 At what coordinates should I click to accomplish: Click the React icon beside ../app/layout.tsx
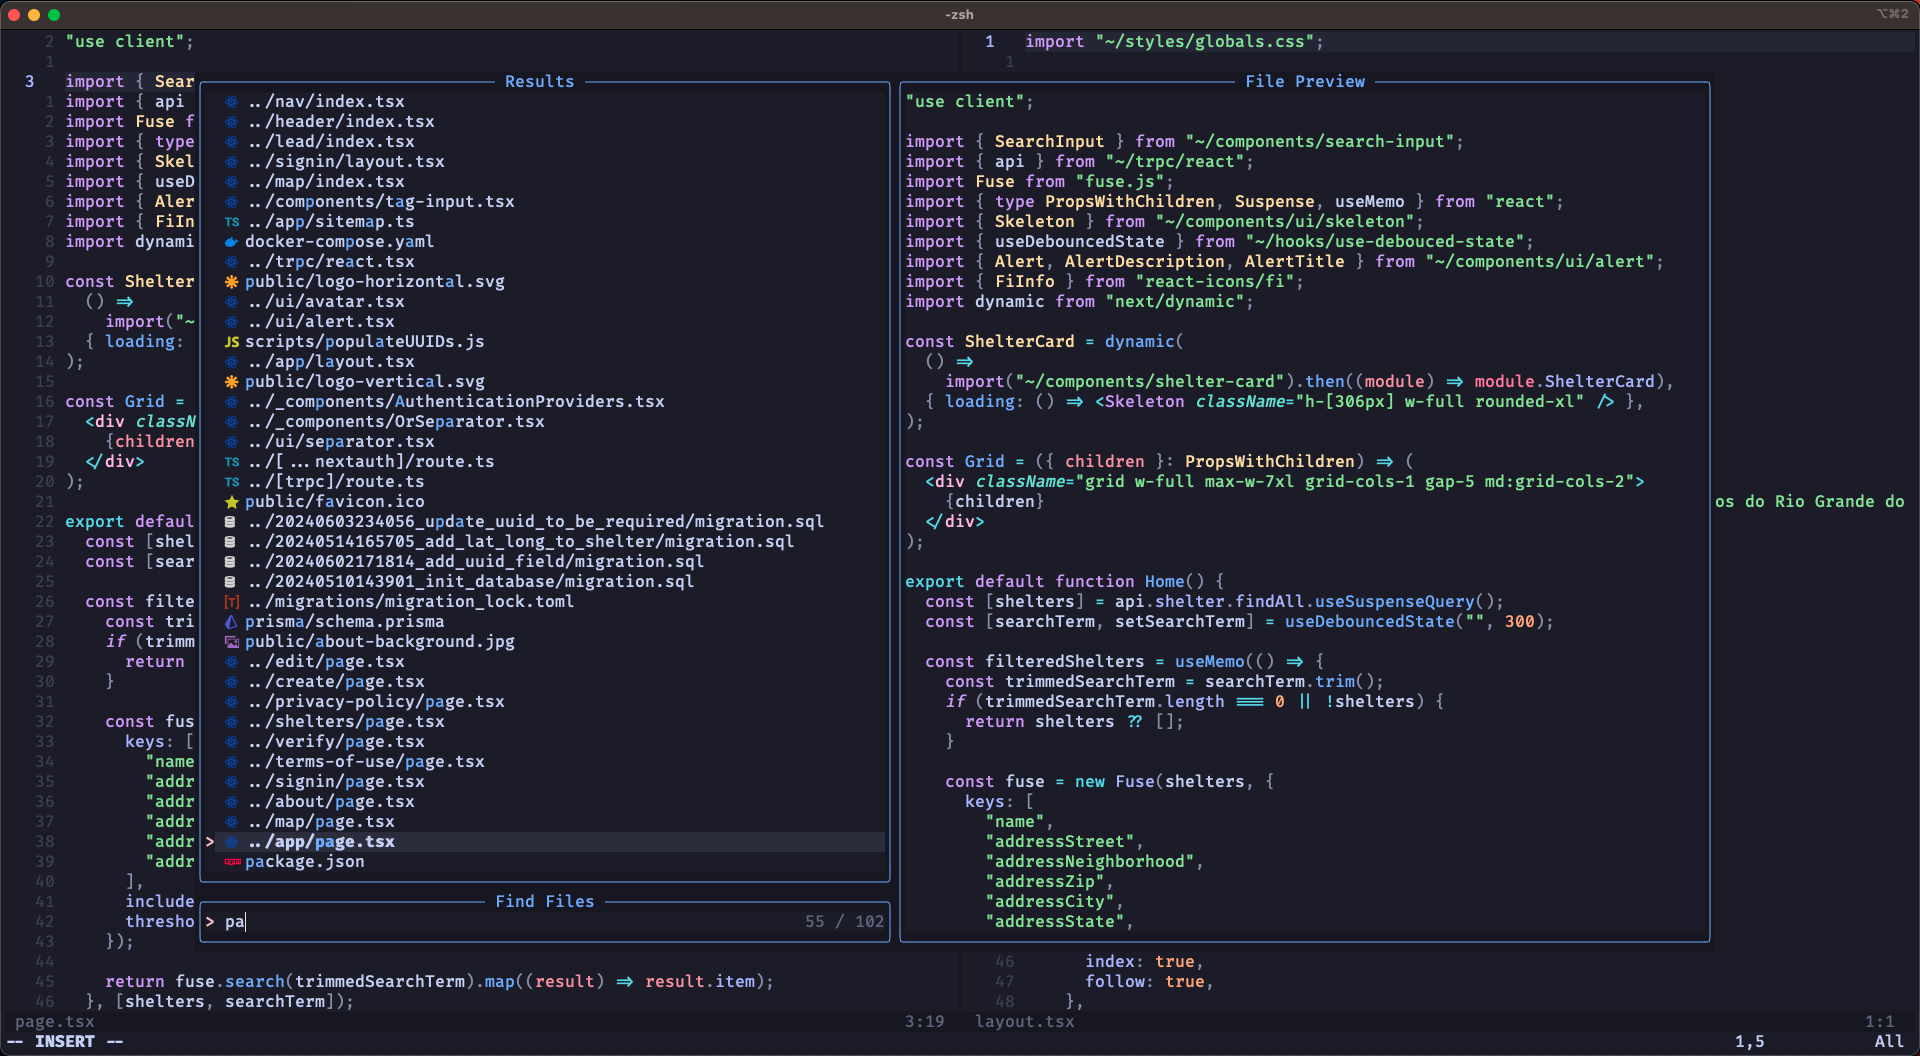point(231,362)
